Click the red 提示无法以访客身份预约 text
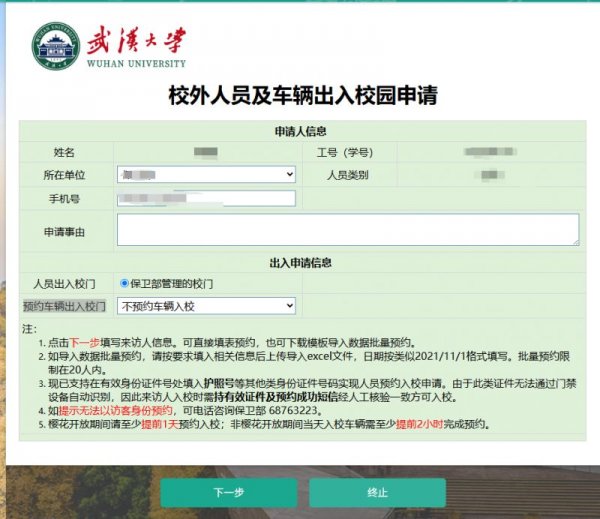 click(x=116, y=410)
